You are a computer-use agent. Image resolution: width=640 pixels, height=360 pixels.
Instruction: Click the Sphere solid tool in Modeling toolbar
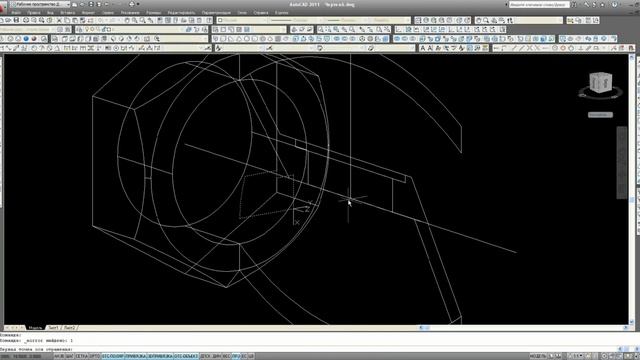click(x=247, y=39)
